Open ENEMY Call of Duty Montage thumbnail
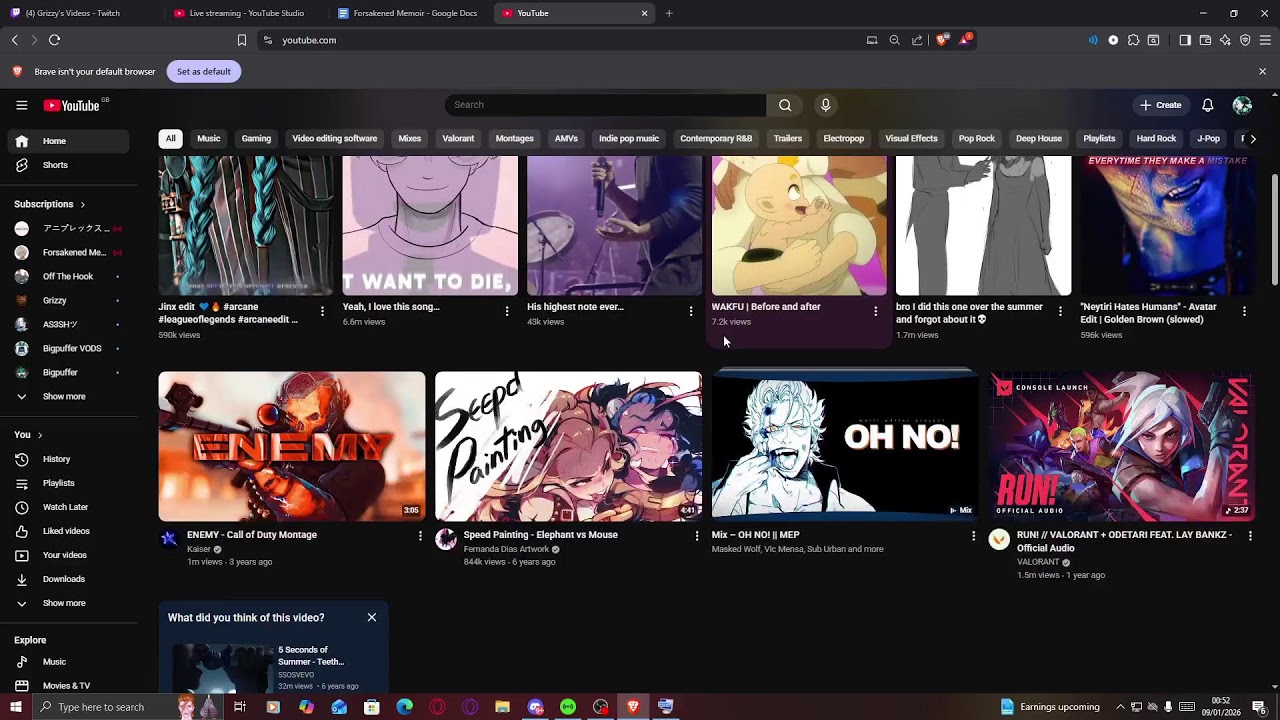Image resolution: width=1280 pixels, height=720 pixels. point(292,447)
